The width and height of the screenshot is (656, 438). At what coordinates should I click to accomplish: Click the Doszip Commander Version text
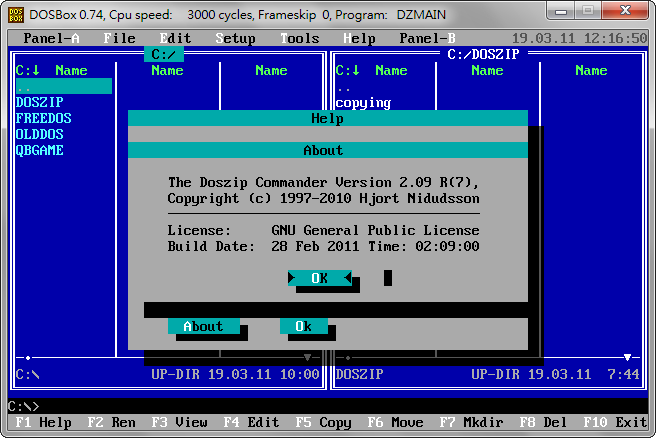click(x=323, y=182)
